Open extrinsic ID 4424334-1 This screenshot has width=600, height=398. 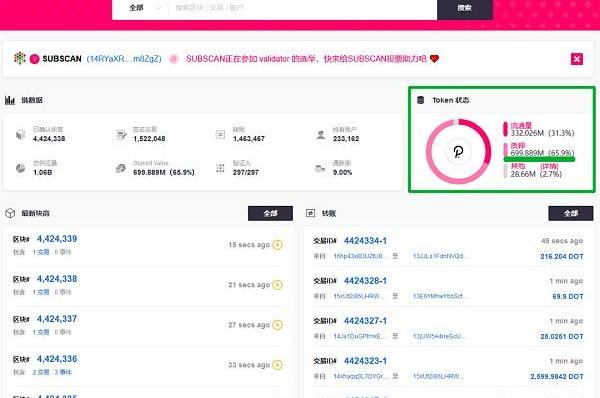365,241
